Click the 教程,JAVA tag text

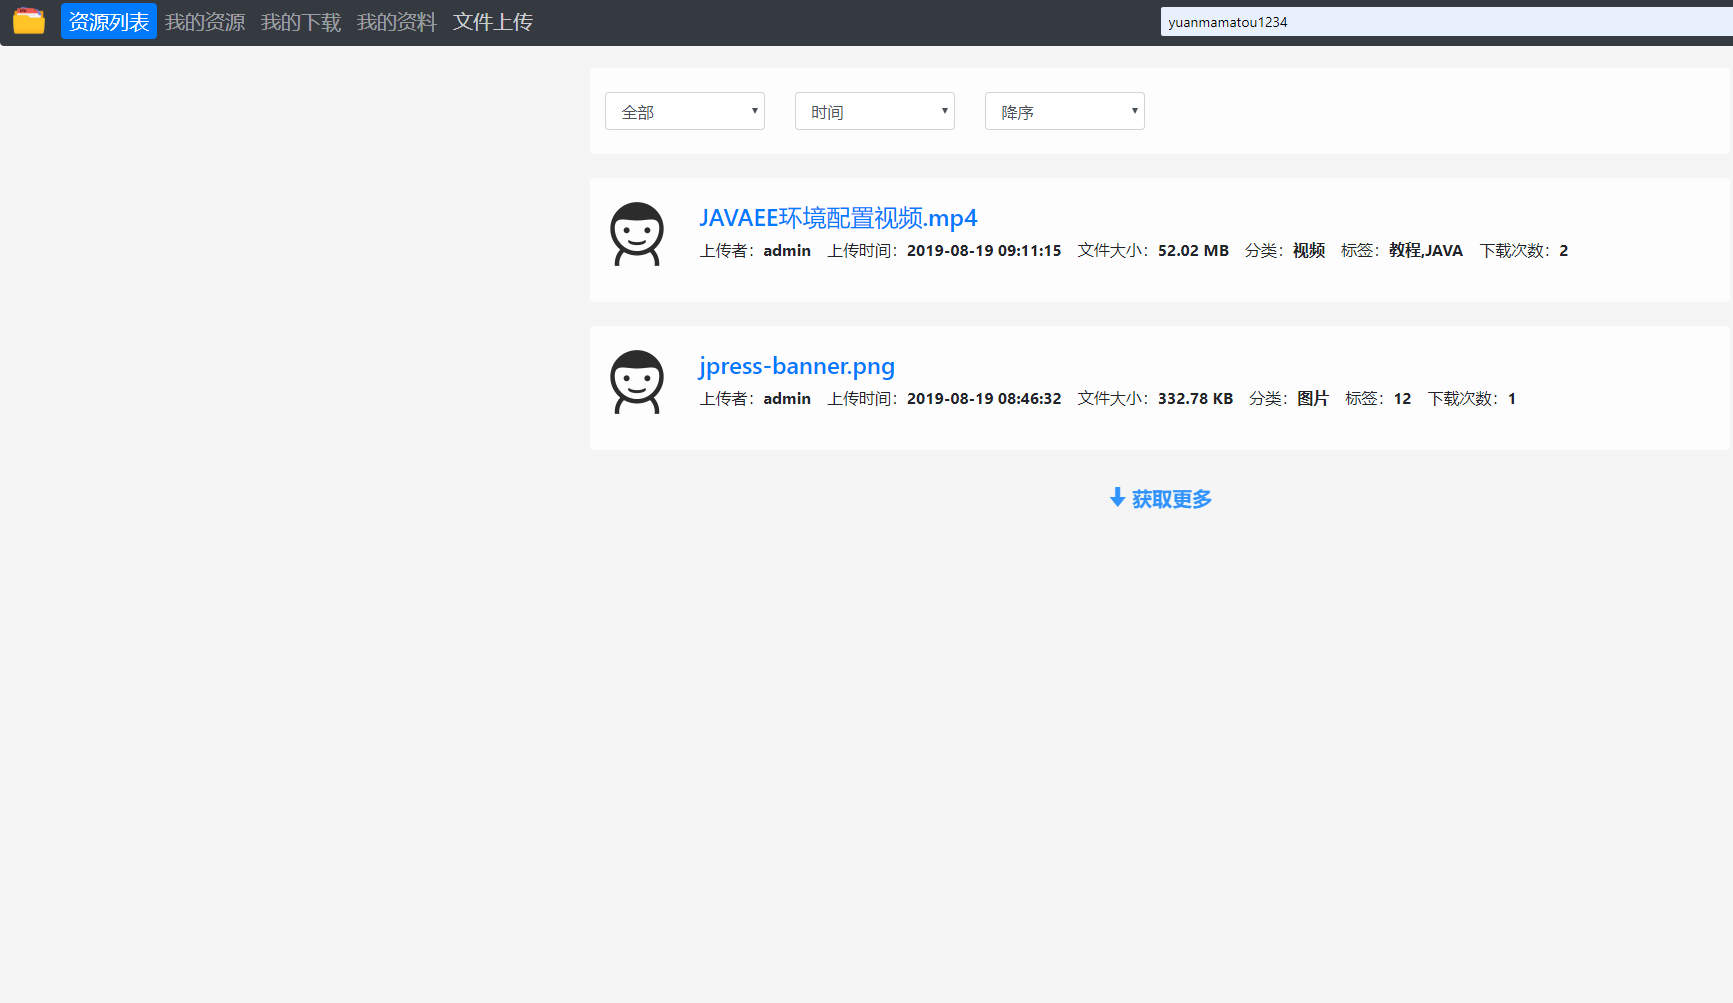pos(1426,250)
